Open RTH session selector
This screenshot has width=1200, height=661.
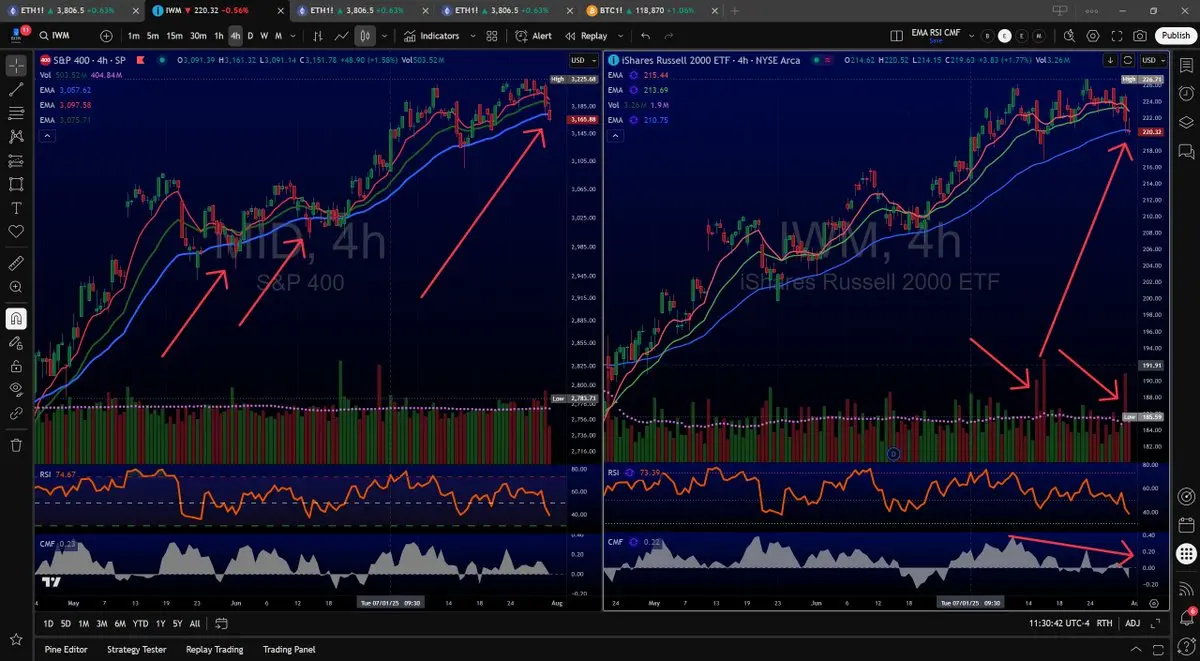(1105, 623)
